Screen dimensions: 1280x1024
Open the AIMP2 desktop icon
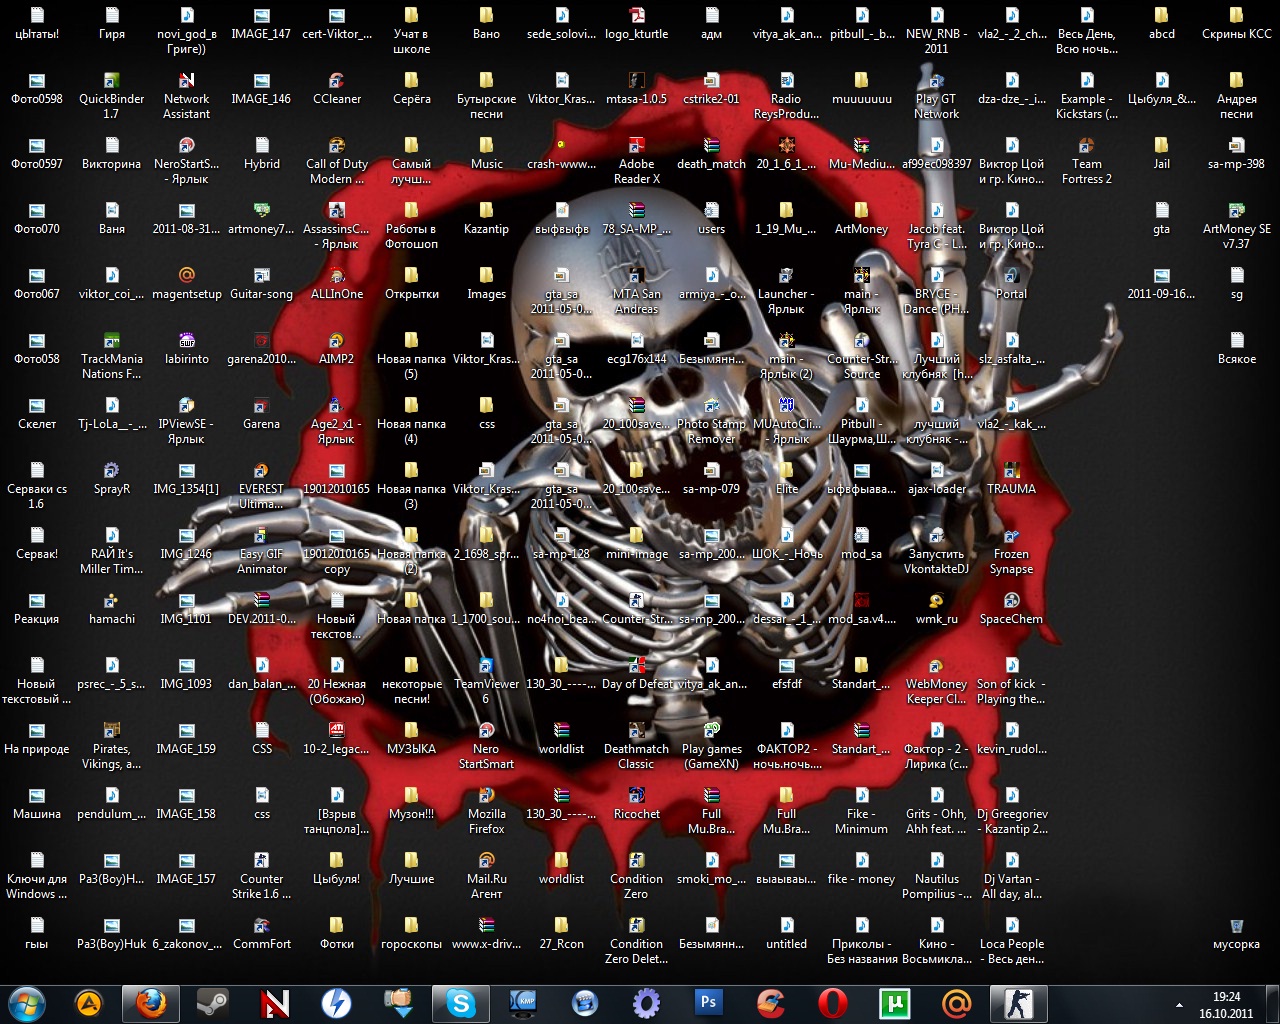coord(337,349)
